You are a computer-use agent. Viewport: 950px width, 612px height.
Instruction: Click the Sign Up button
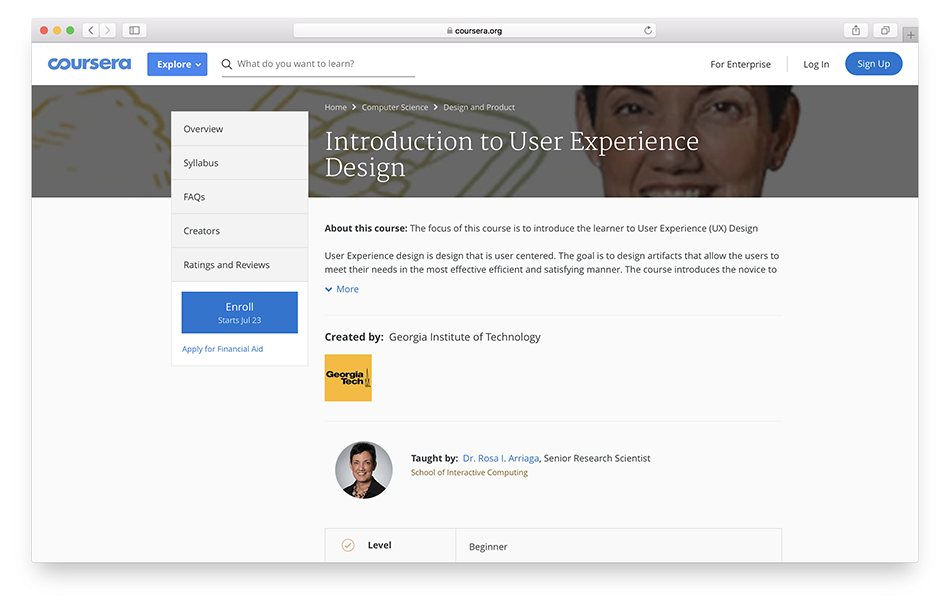[873, 64]
